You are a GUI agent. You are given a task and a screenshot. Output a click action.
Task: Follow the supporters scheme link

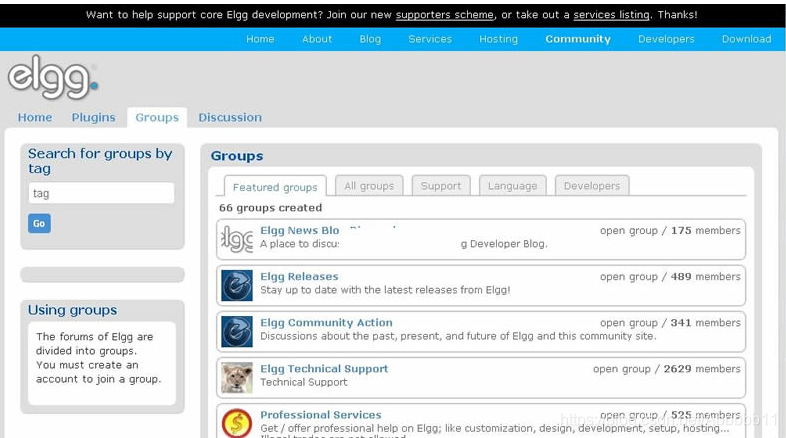[445, 15]
